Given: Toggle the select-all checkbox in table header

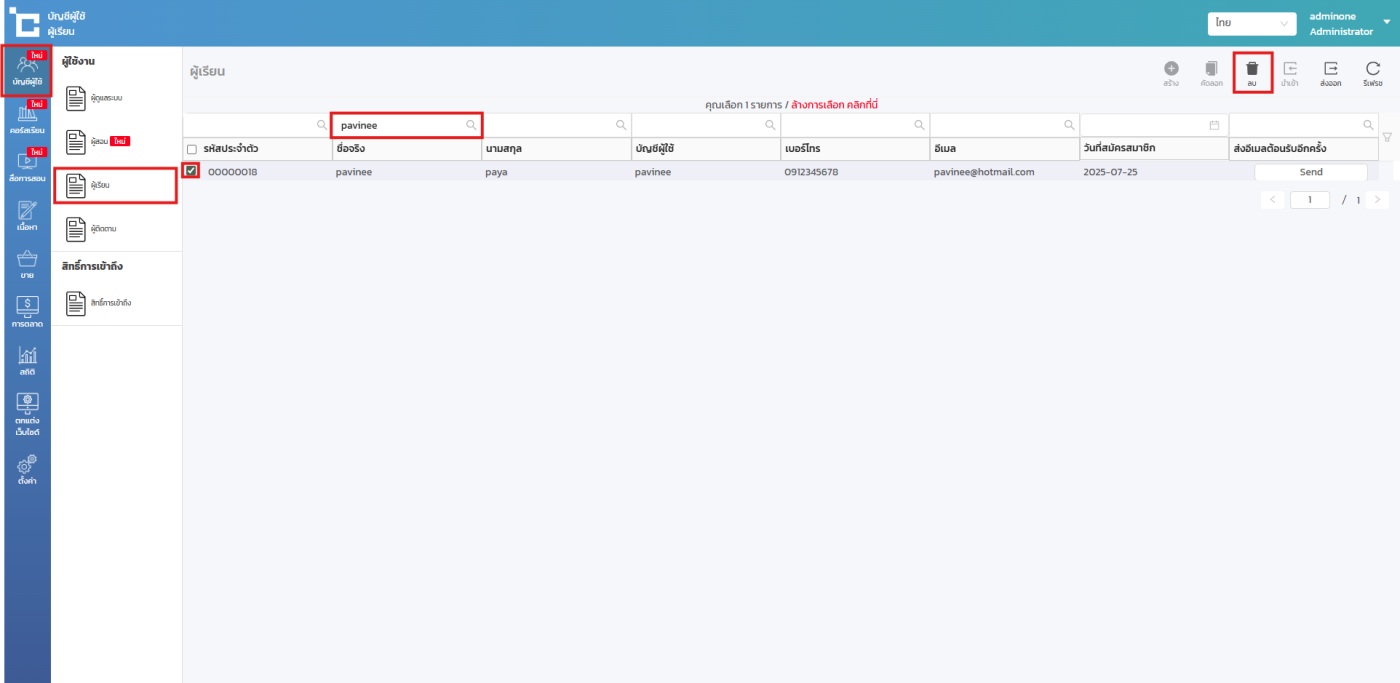Looking at the screenshot, I should coord(192,149).
